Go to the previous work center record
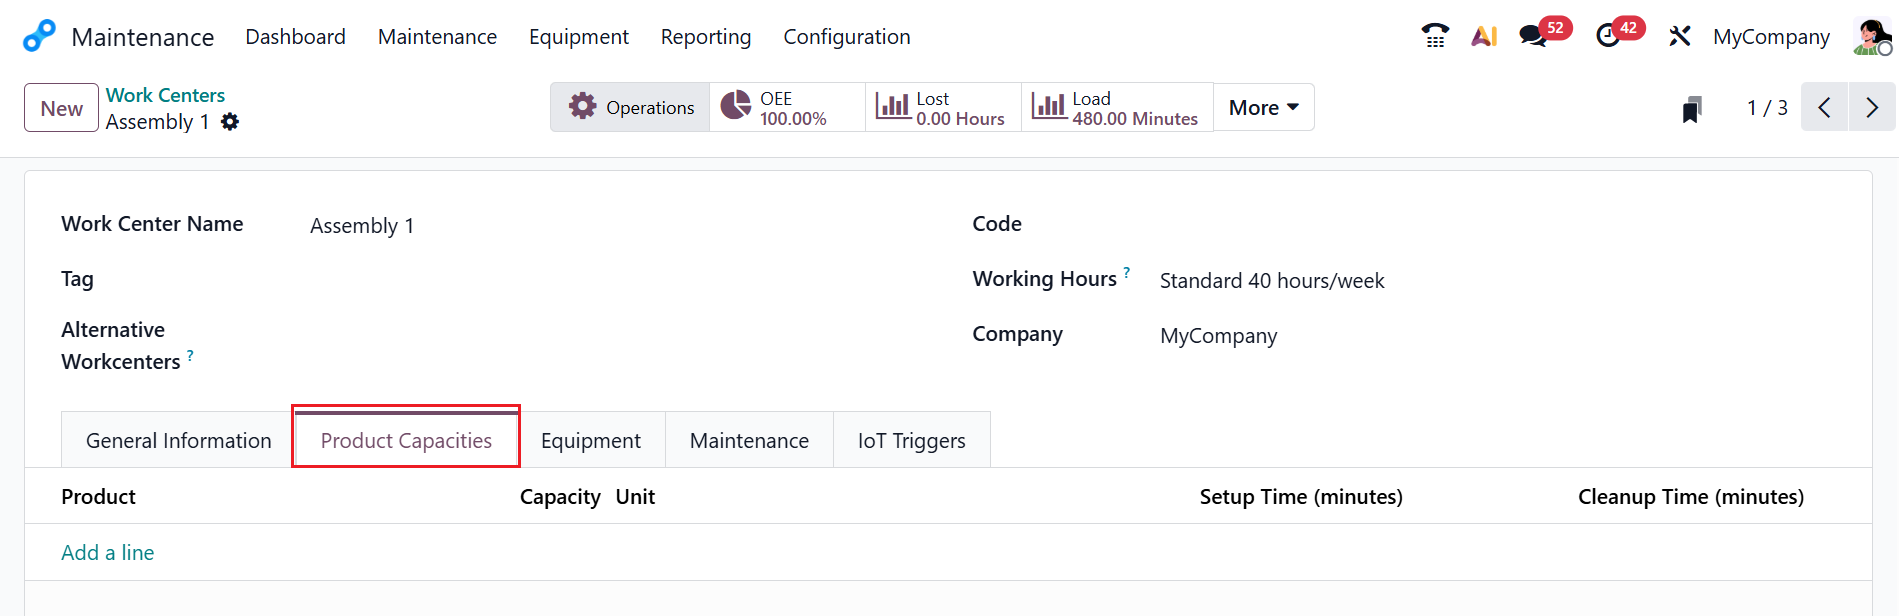1899x616 pixels. point(1825,108)
